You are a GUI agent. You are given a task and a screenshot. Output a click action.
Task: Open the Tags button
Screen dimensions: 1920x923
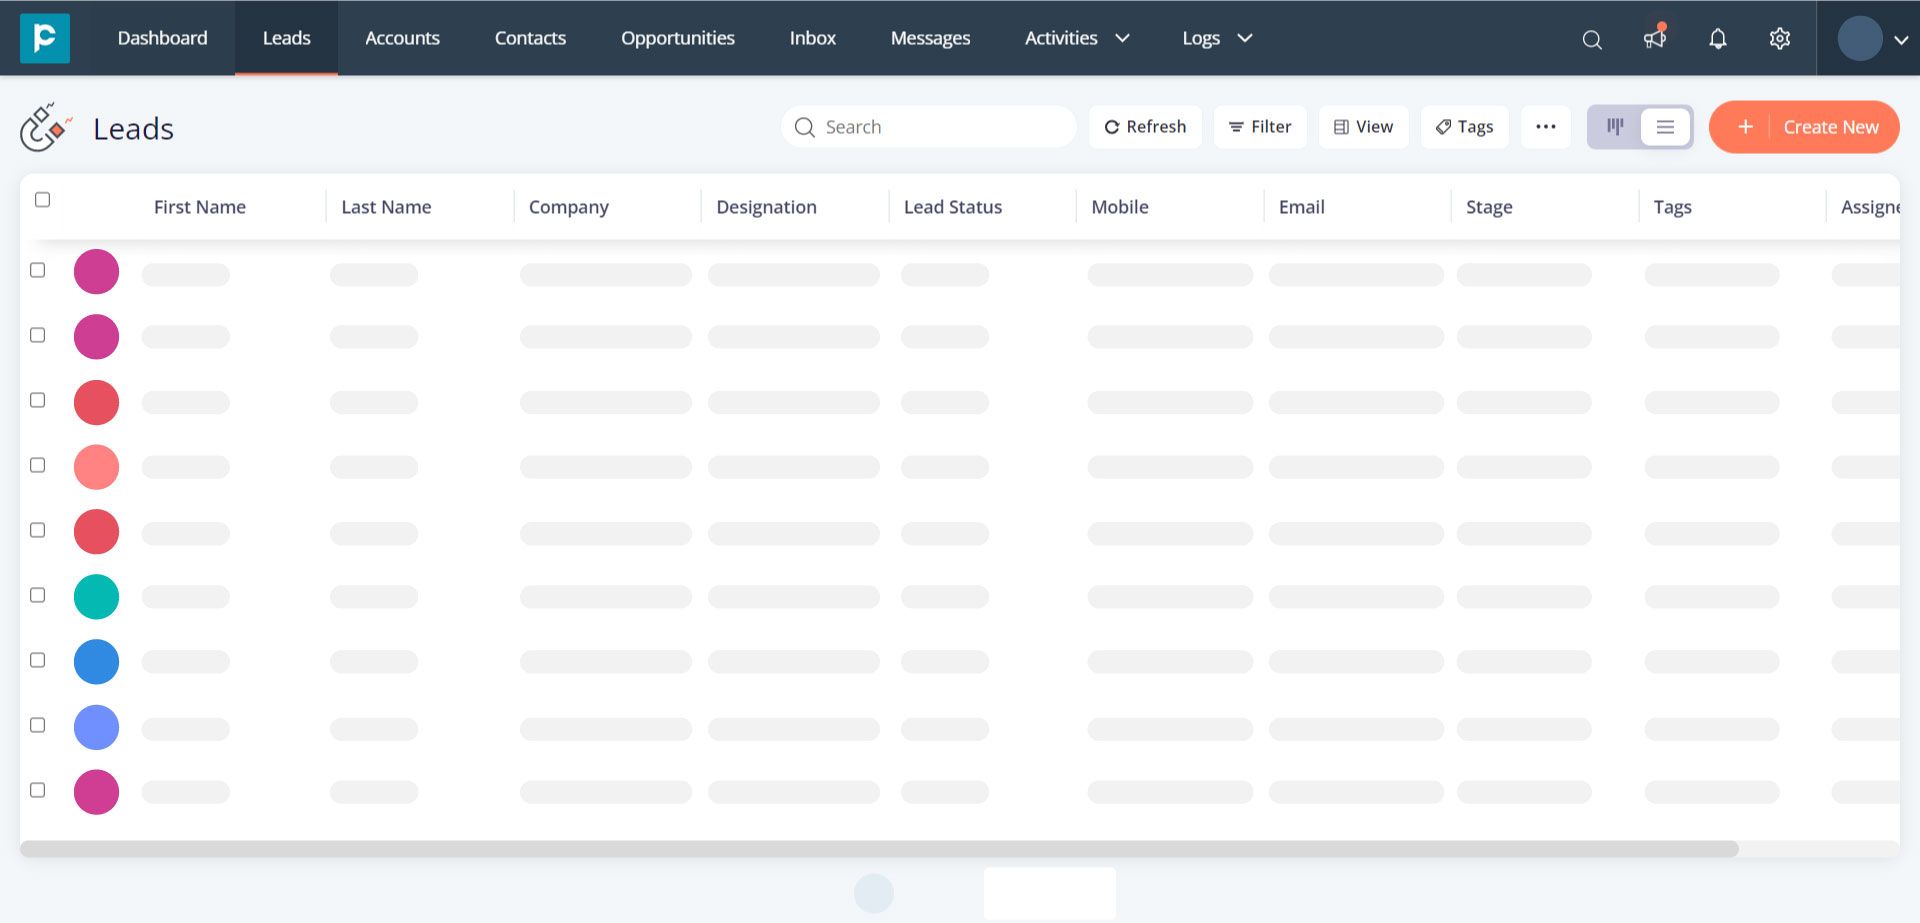1465,127
